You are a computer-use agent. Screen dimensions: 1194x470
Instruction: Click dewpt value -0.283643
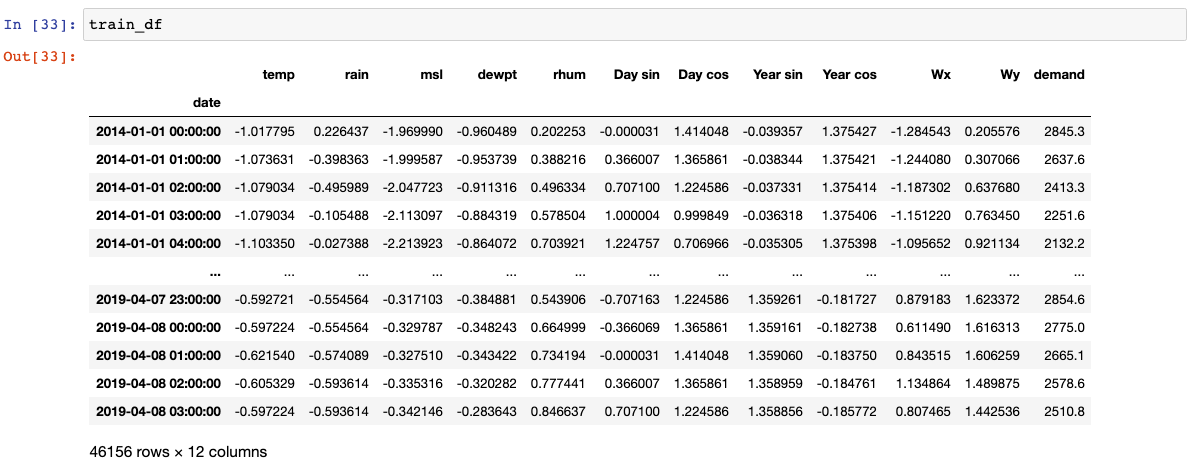tap(487, 411)
